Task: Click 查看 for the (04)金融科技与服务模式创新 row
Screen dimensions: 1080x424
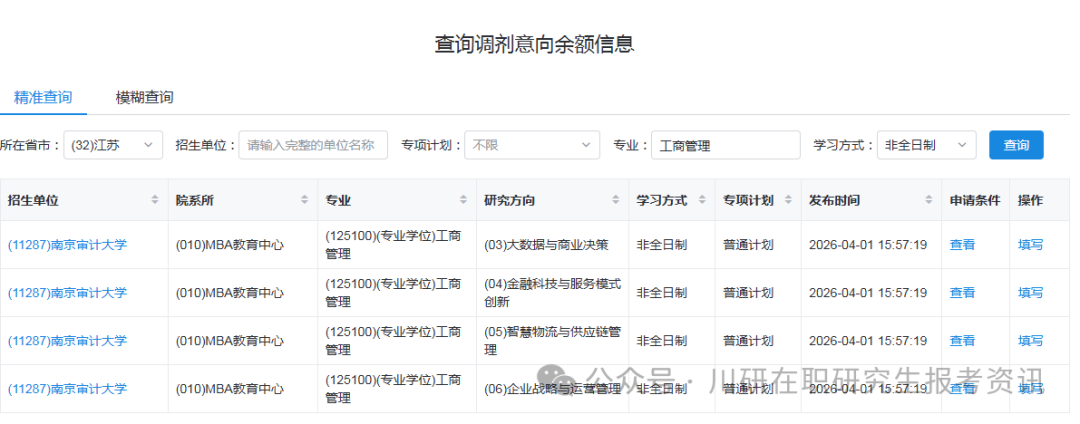Action: pyautogui.click(x=962, y=293)
